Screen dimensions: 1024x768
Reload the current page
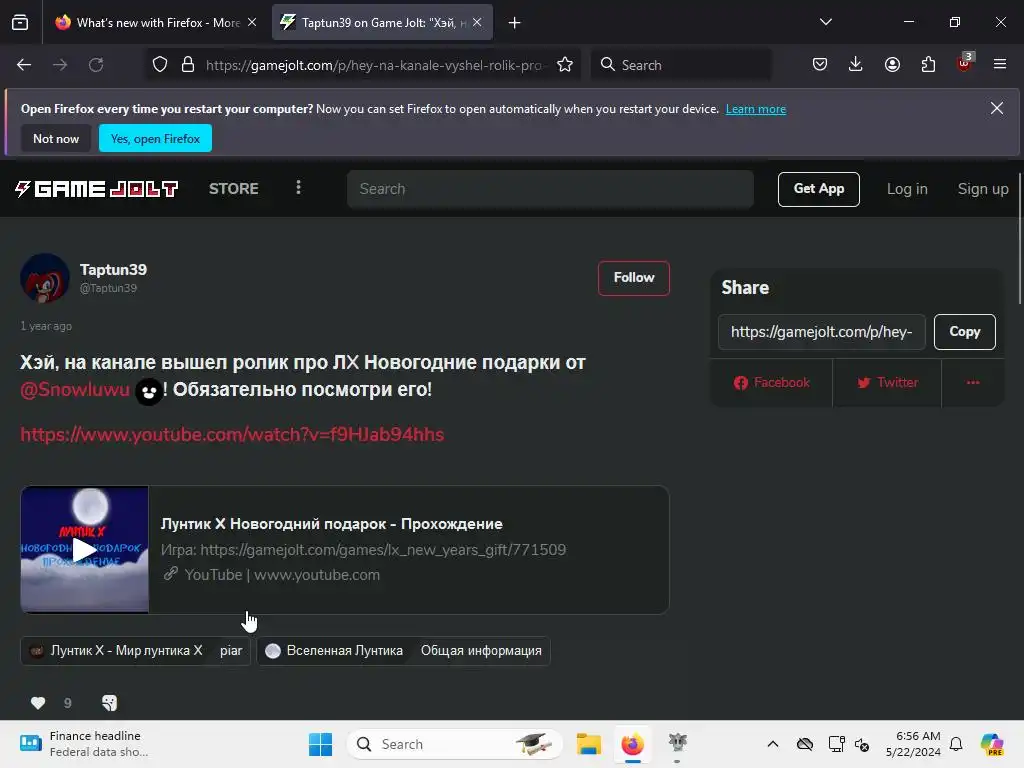[96, 65]
